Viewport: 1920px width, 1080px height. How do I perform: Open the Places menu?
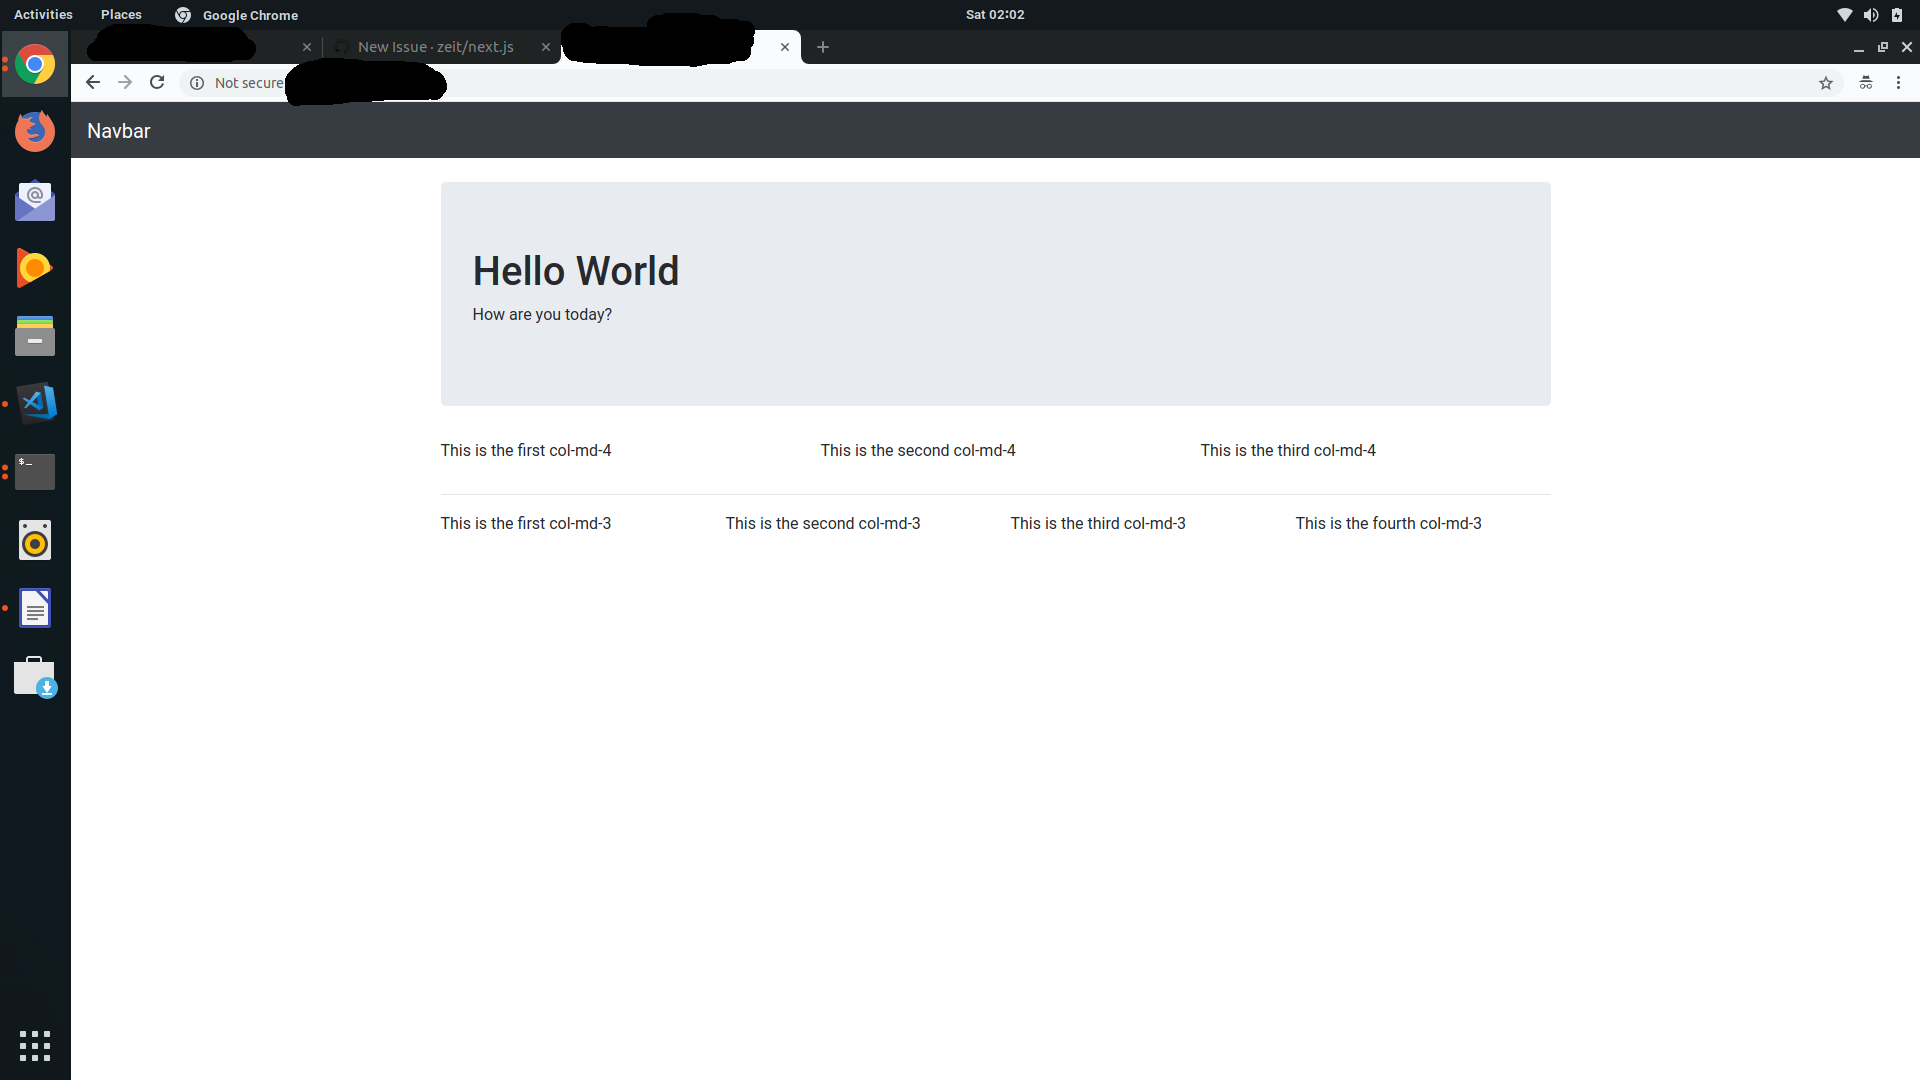121,14
